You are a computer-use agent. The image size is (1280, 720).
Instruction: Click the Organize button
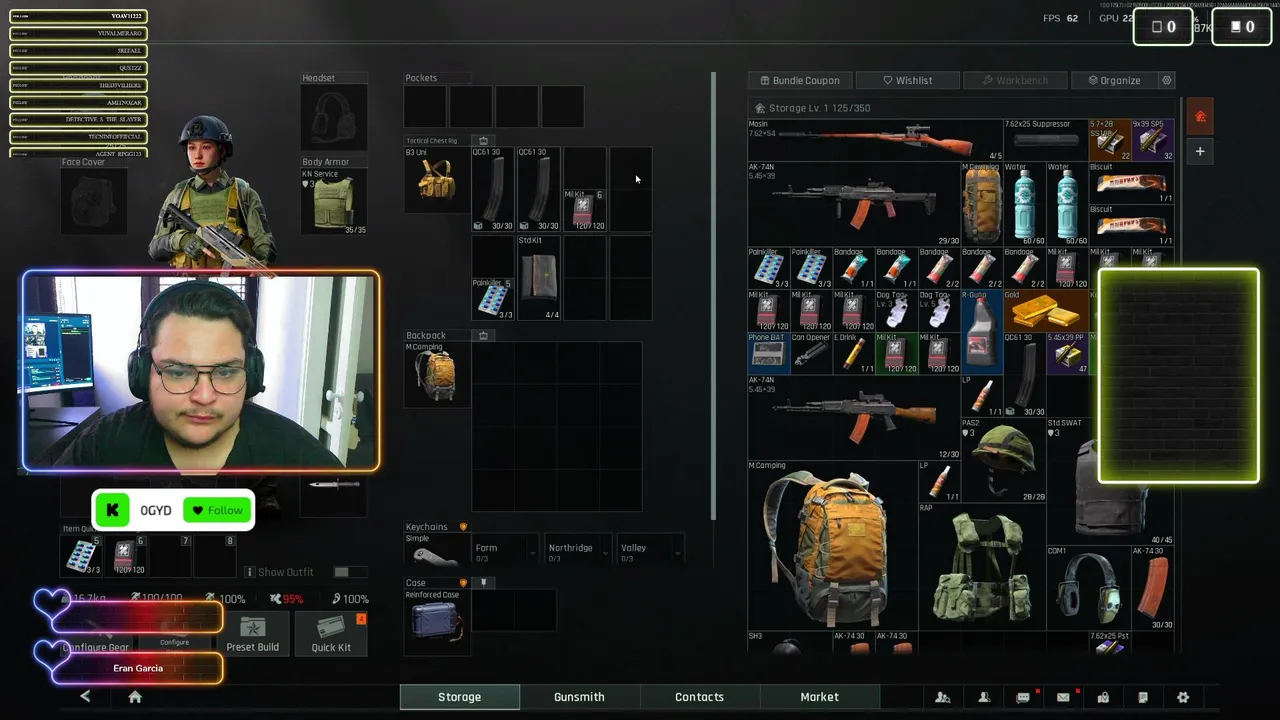pyautogui.click(x=1113, y=80)
